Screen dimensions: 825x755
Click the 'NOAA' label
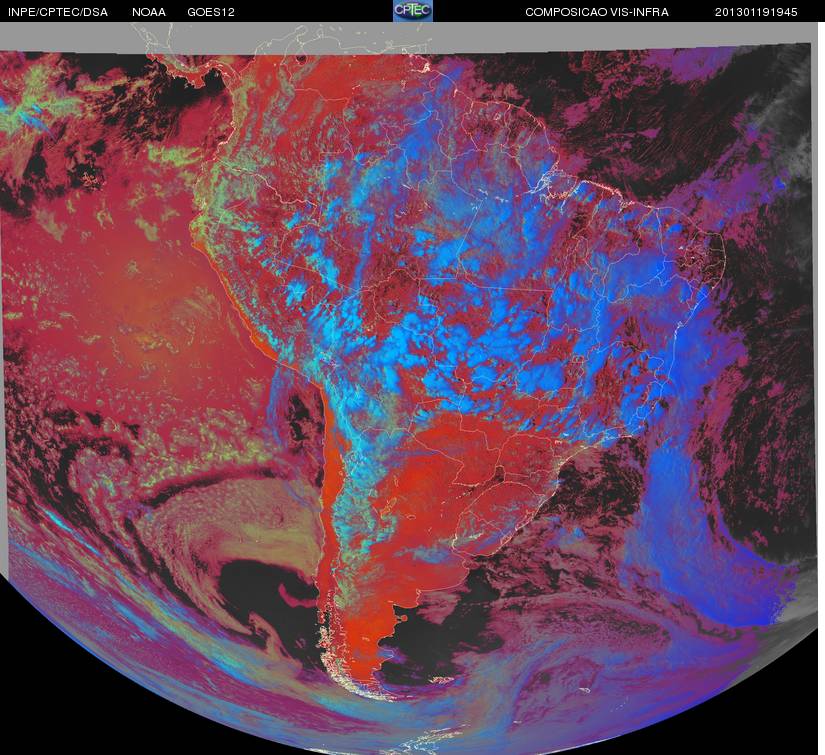149,12
